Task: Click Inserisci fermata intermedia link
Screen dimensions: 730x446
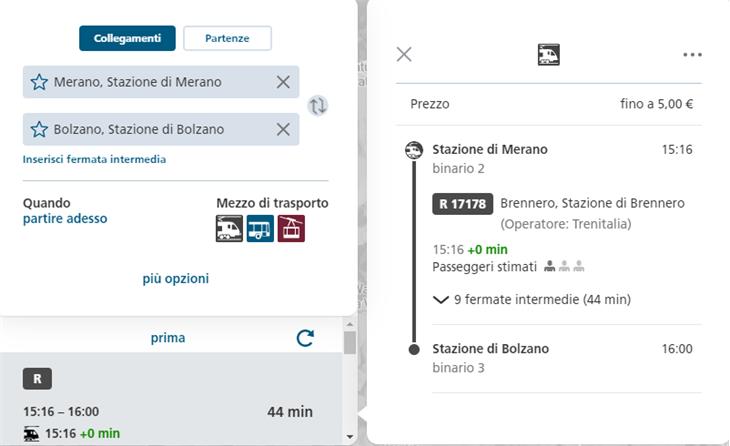Action: [x=94, y=159]
